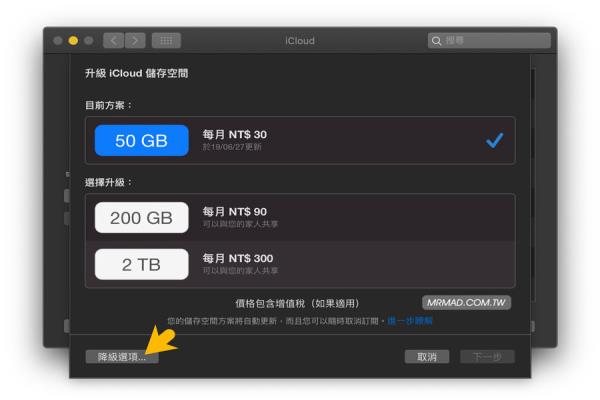Click the blue checkmark on current plan
This screenshot has width=600, height=400.
tap(494, 140)
